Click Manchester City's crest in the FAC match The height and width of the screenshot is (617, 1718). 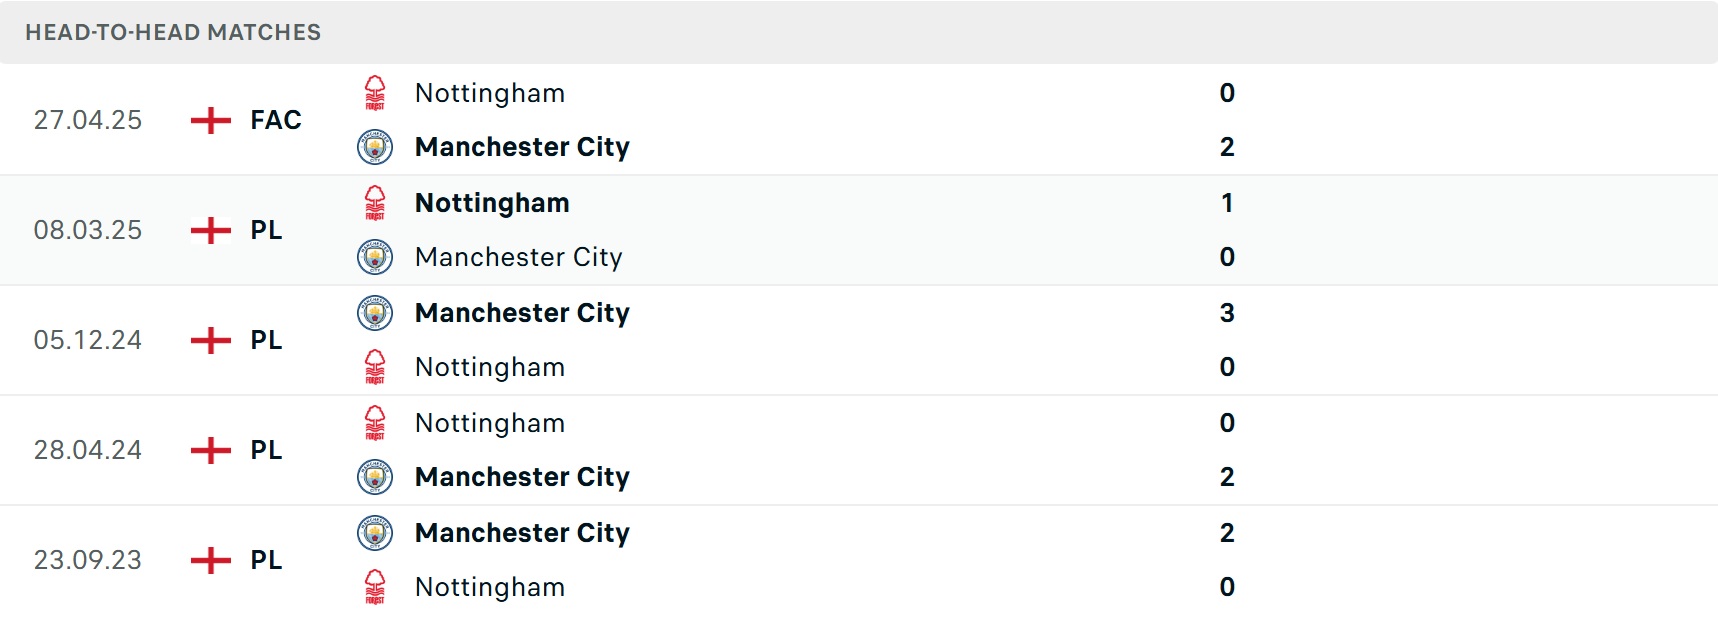(375, 147)
